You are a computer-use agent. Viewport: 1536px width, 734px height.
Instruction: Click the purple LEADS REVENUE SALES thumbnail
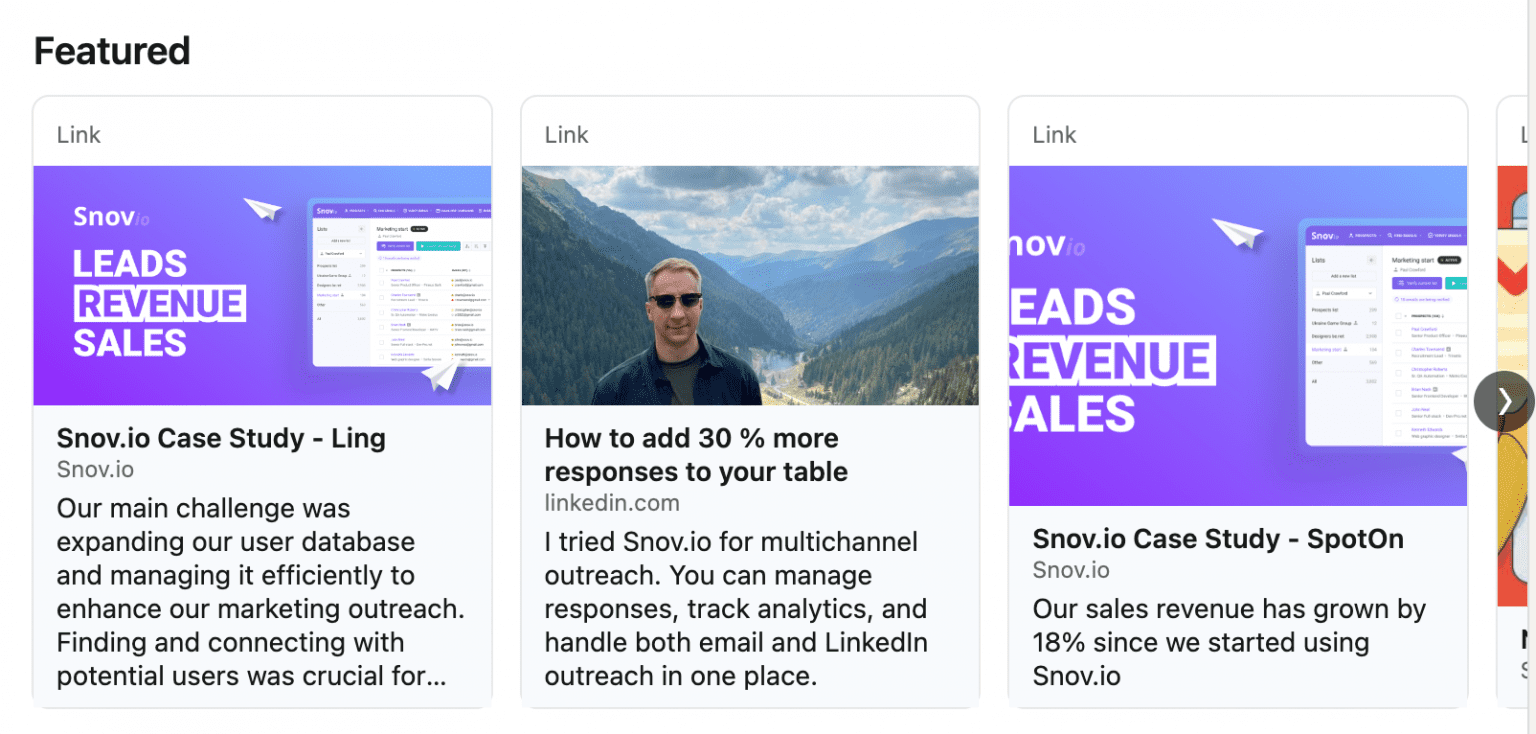(x=262, y=286)
